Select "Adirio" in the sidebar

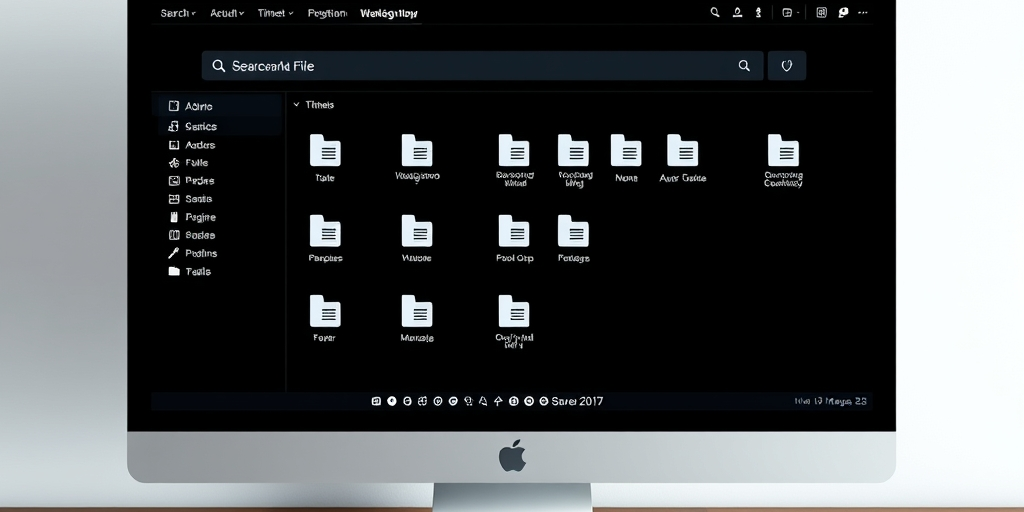click(219, 106)
